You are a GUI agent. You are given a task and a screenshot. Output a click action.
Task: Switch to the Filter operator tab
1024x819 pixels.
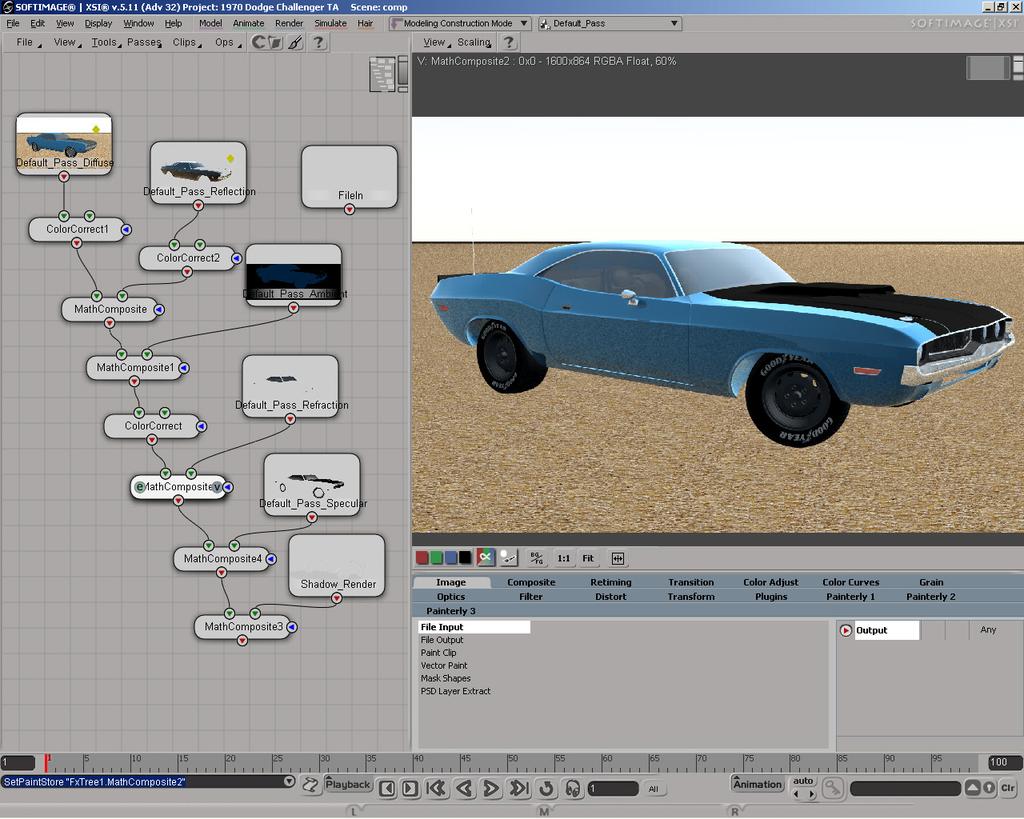[x=531, y=597]
